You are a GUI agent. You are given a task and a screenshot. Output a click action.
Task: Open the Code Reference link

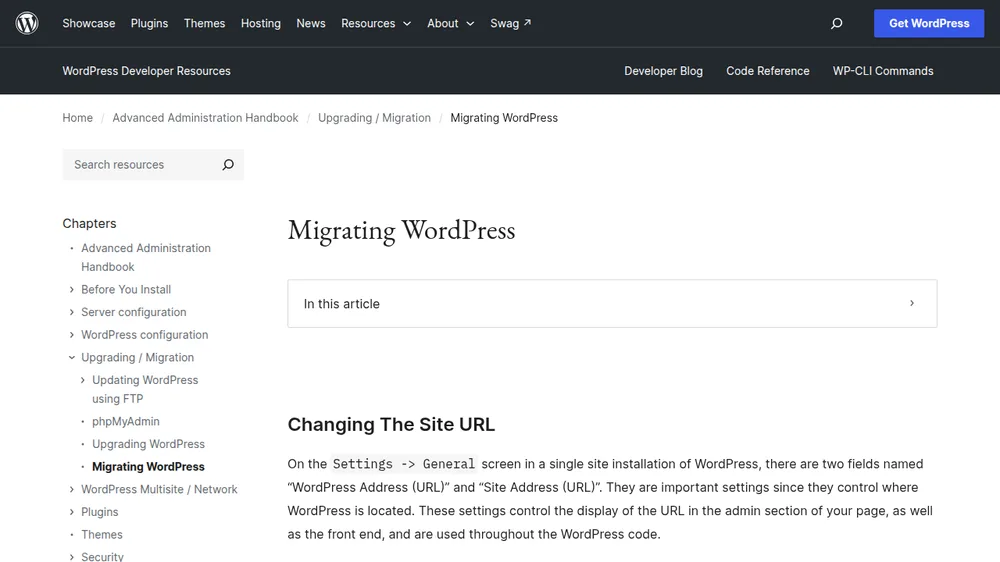point(767,71)
